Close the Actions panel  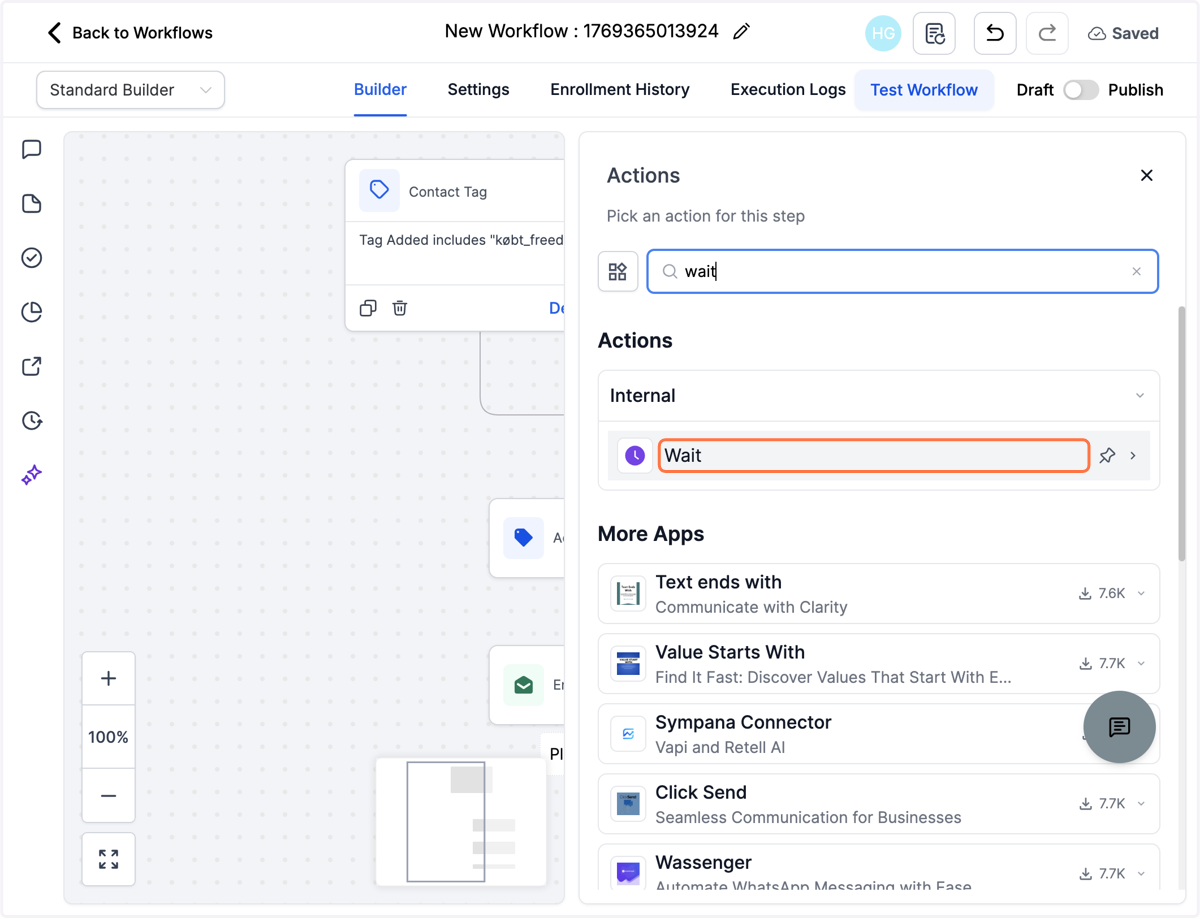click(x=1147, y=175)
